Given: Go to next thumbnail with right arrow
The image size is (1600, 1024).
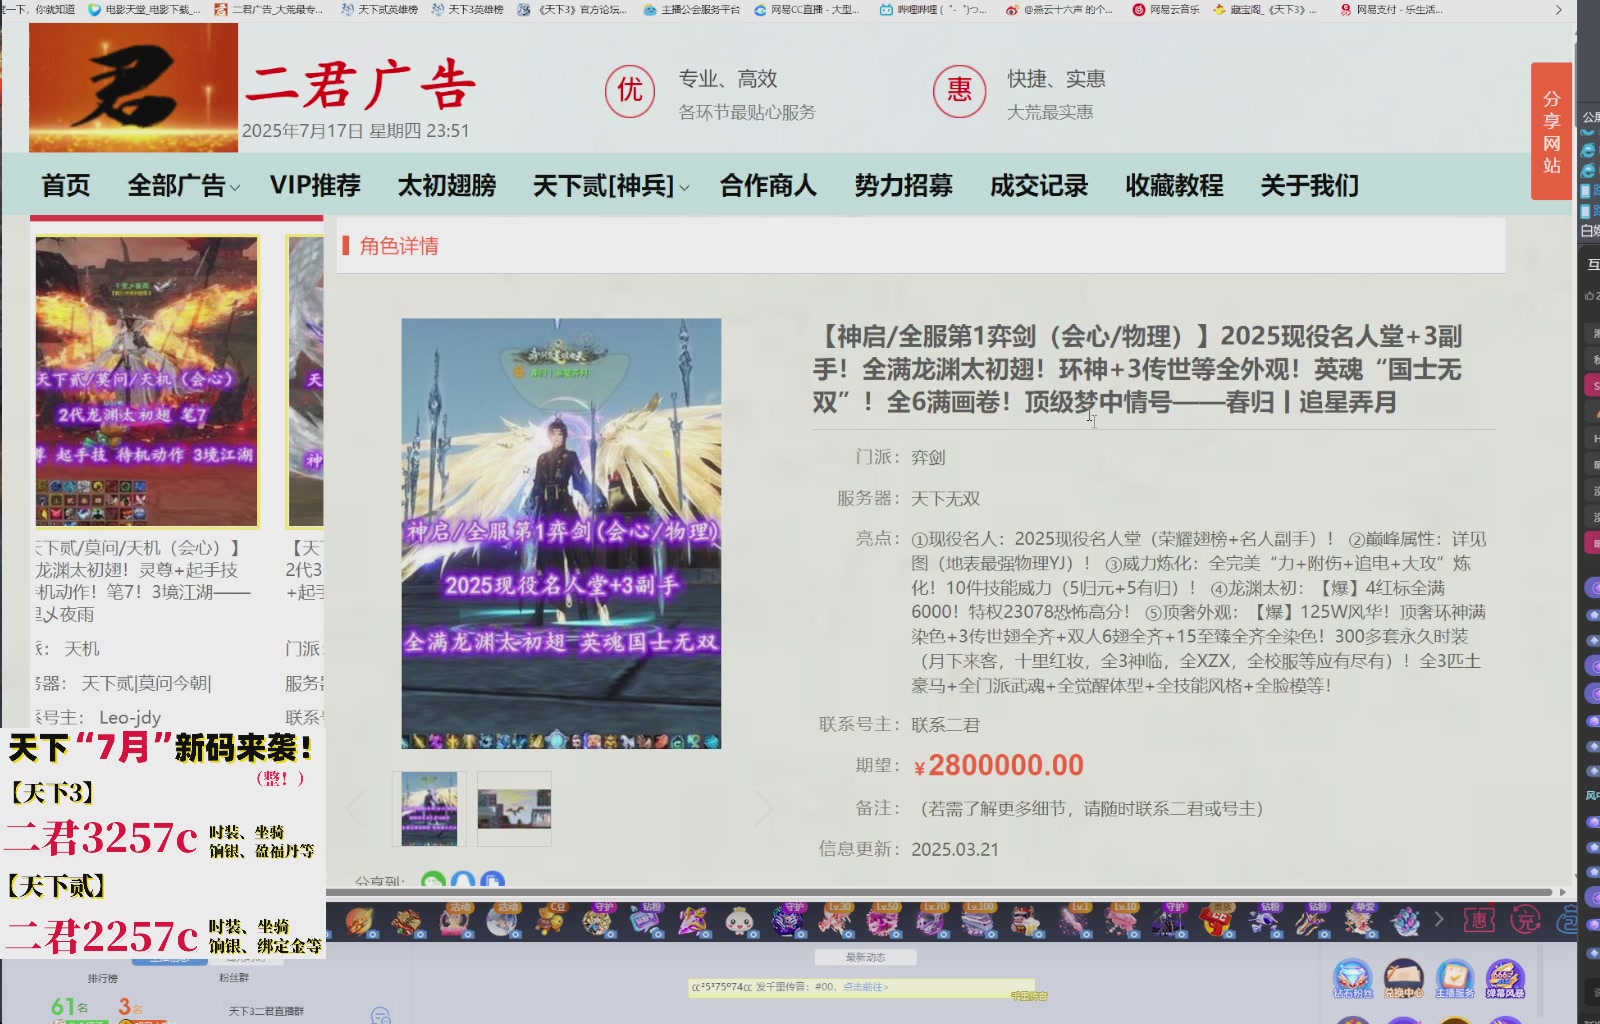Looking at the screenshot, I should click(x=764, y=808).
